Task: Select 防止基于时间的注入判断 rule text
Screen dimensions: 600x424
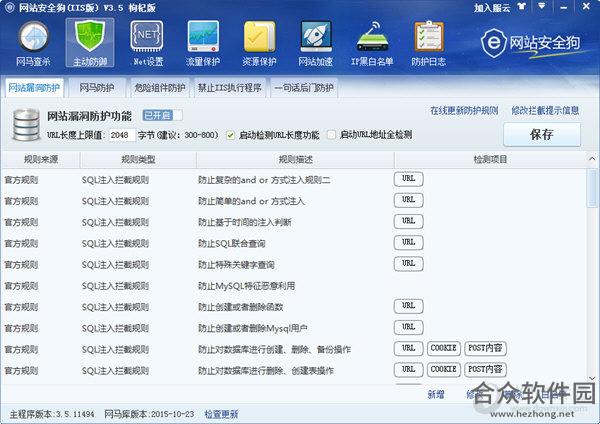Action: [245, 222]
